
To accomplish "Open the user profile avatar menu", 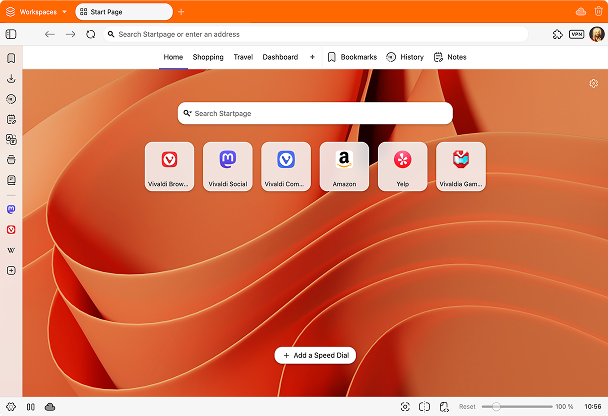I will click(596, 33).
